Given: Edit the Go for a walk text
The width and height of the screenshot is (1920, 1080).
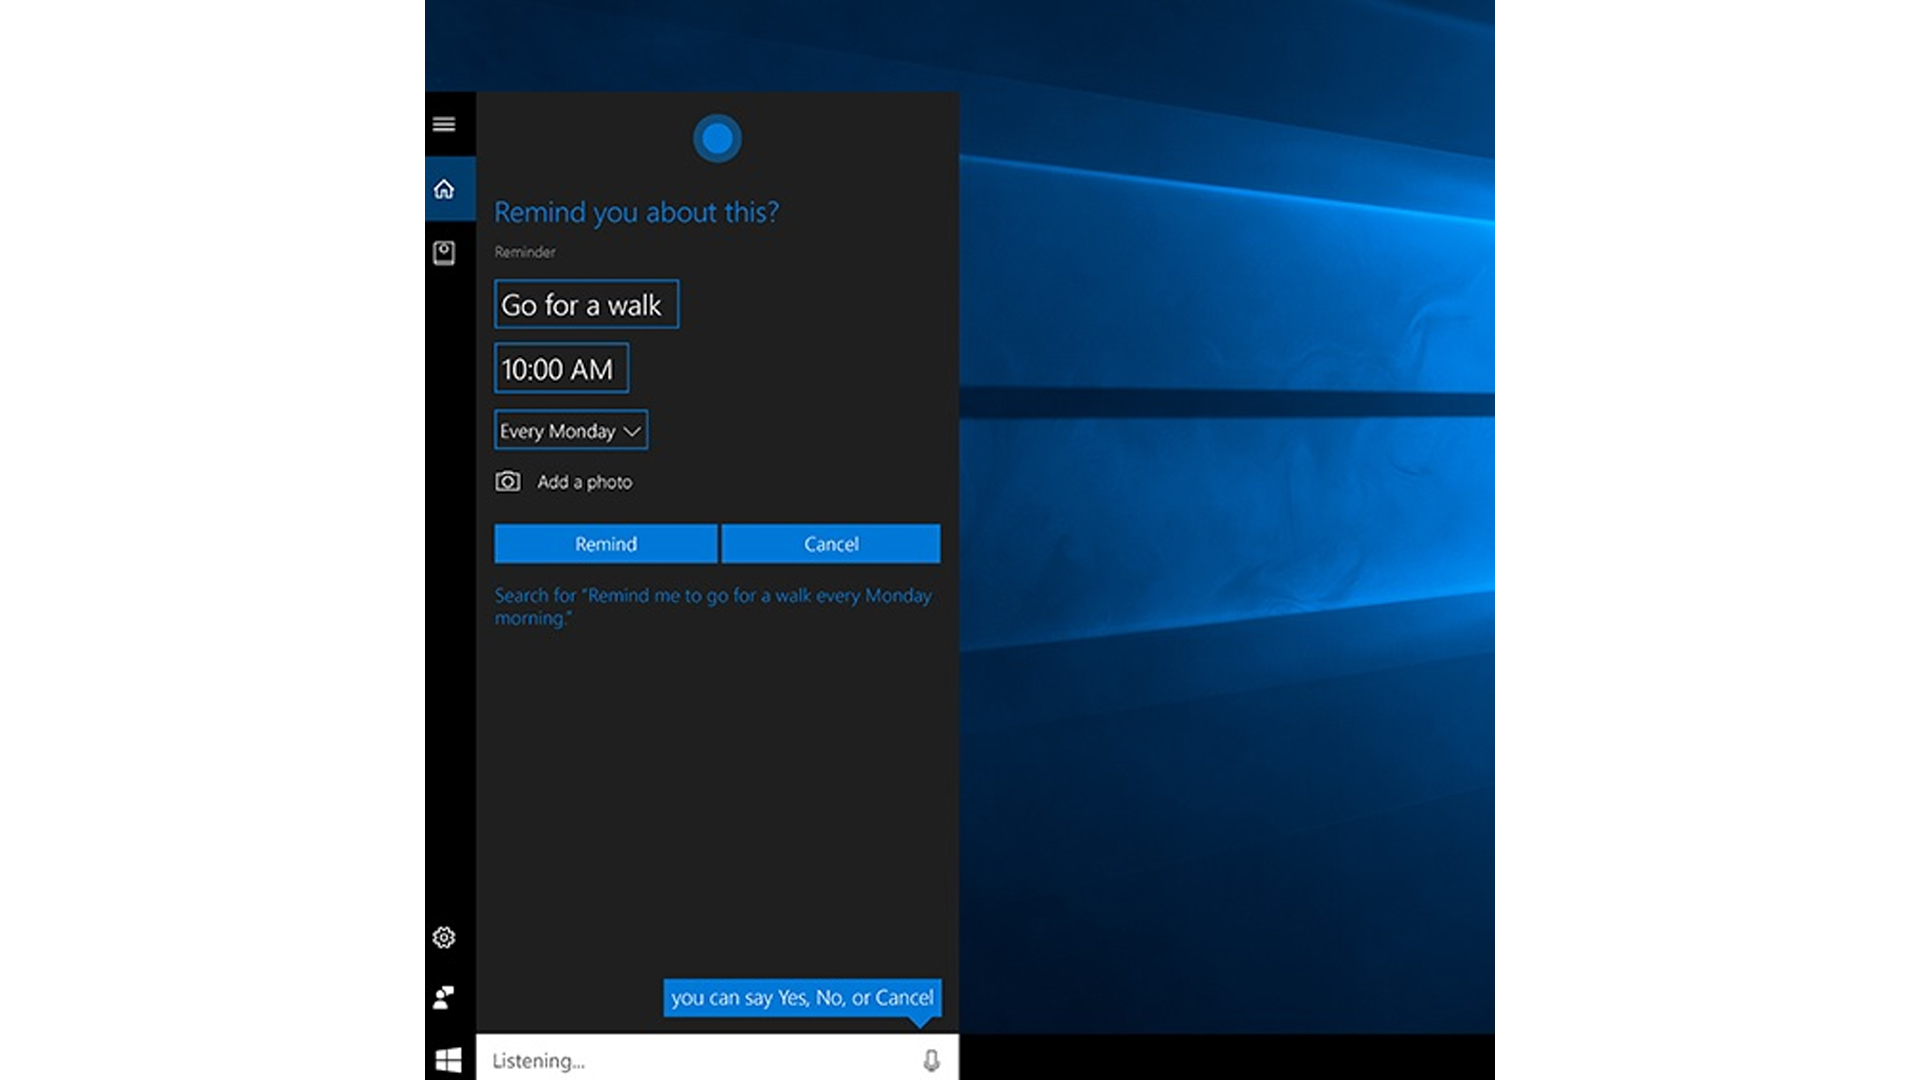Looking at the screenshot, I should coord(585,305).
